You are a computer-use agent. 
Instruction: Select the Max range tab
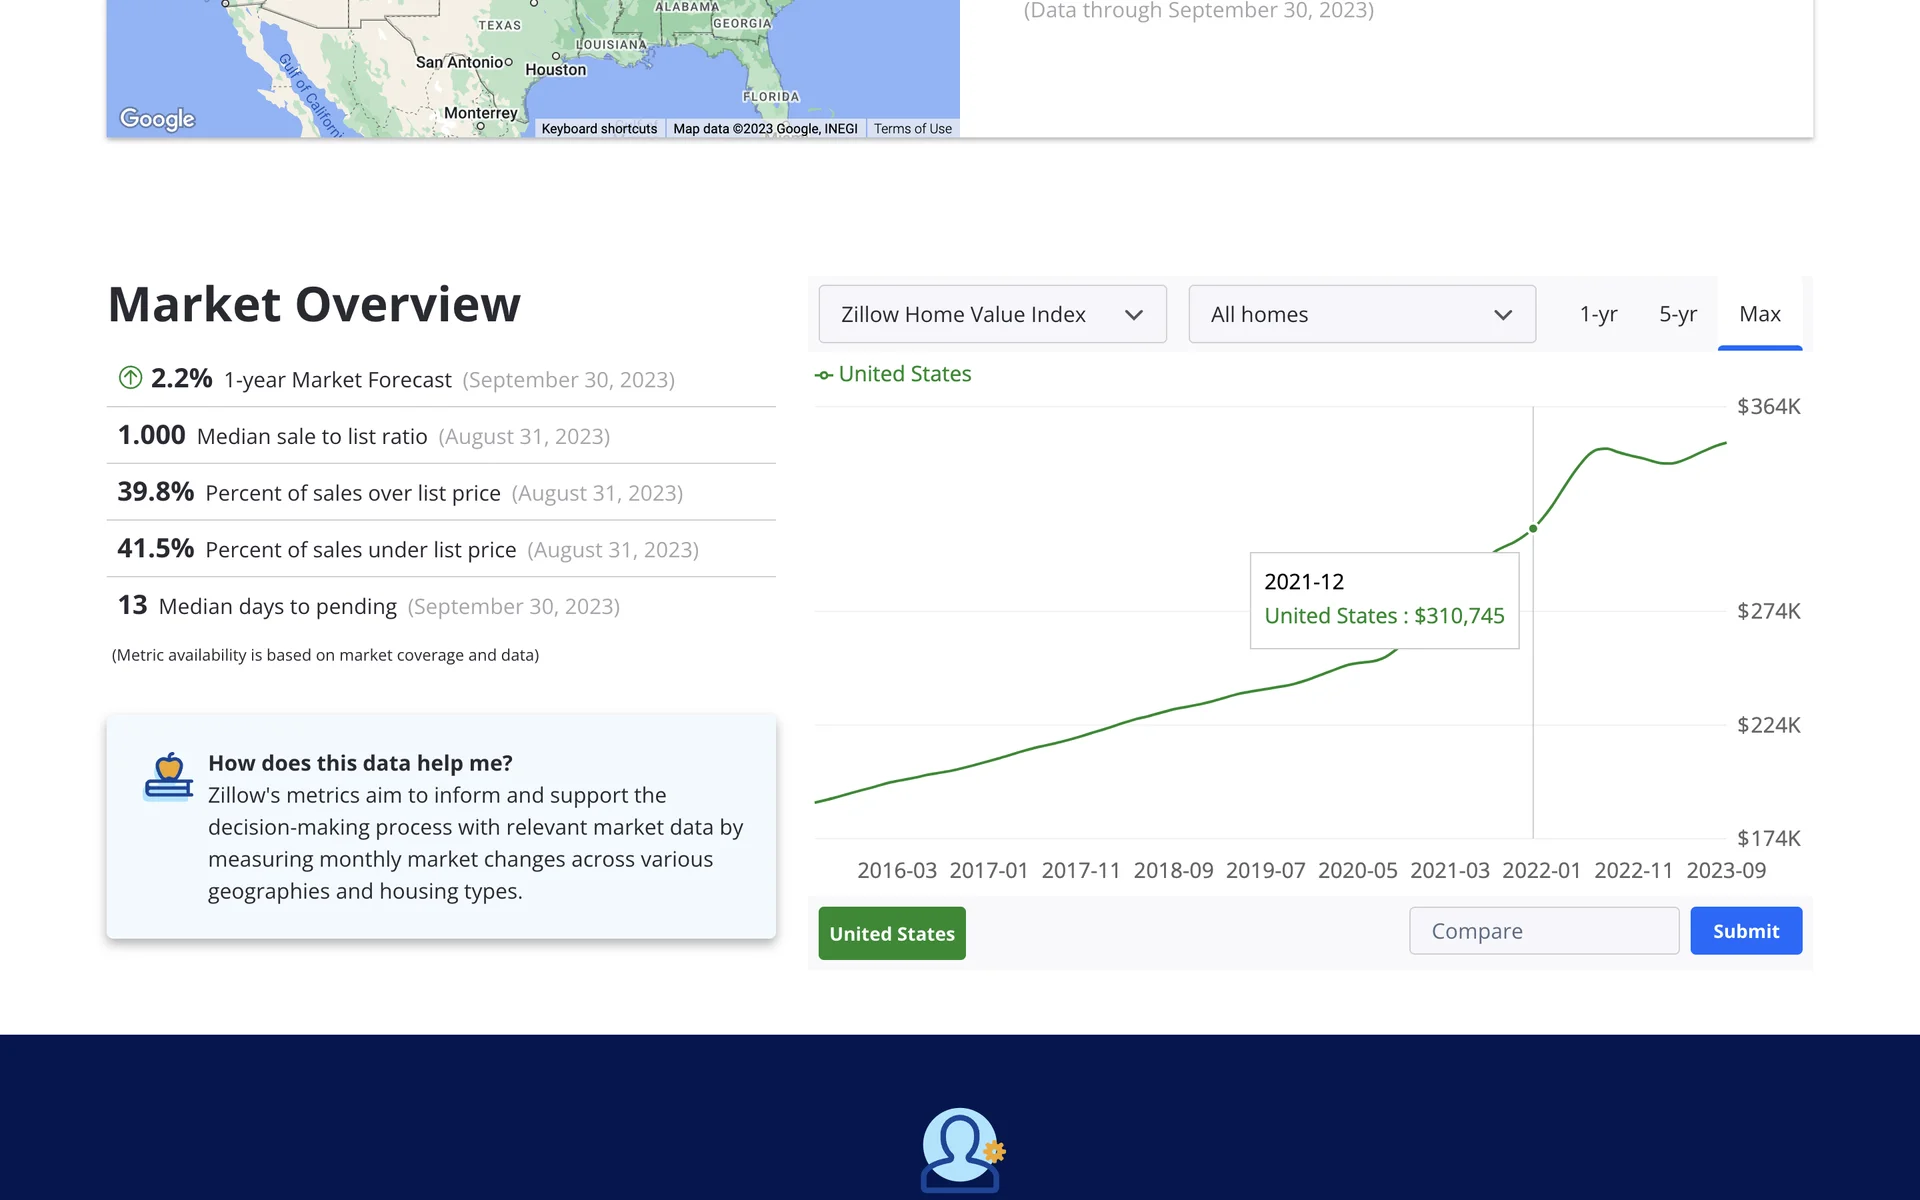tap(1759, 314)
